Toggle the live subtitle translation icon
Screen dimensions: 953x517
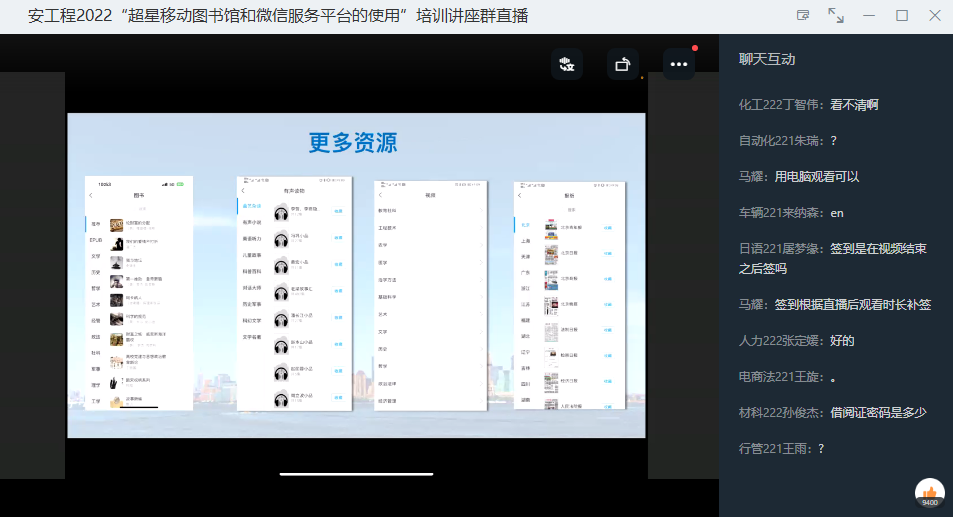click(567, 64)
